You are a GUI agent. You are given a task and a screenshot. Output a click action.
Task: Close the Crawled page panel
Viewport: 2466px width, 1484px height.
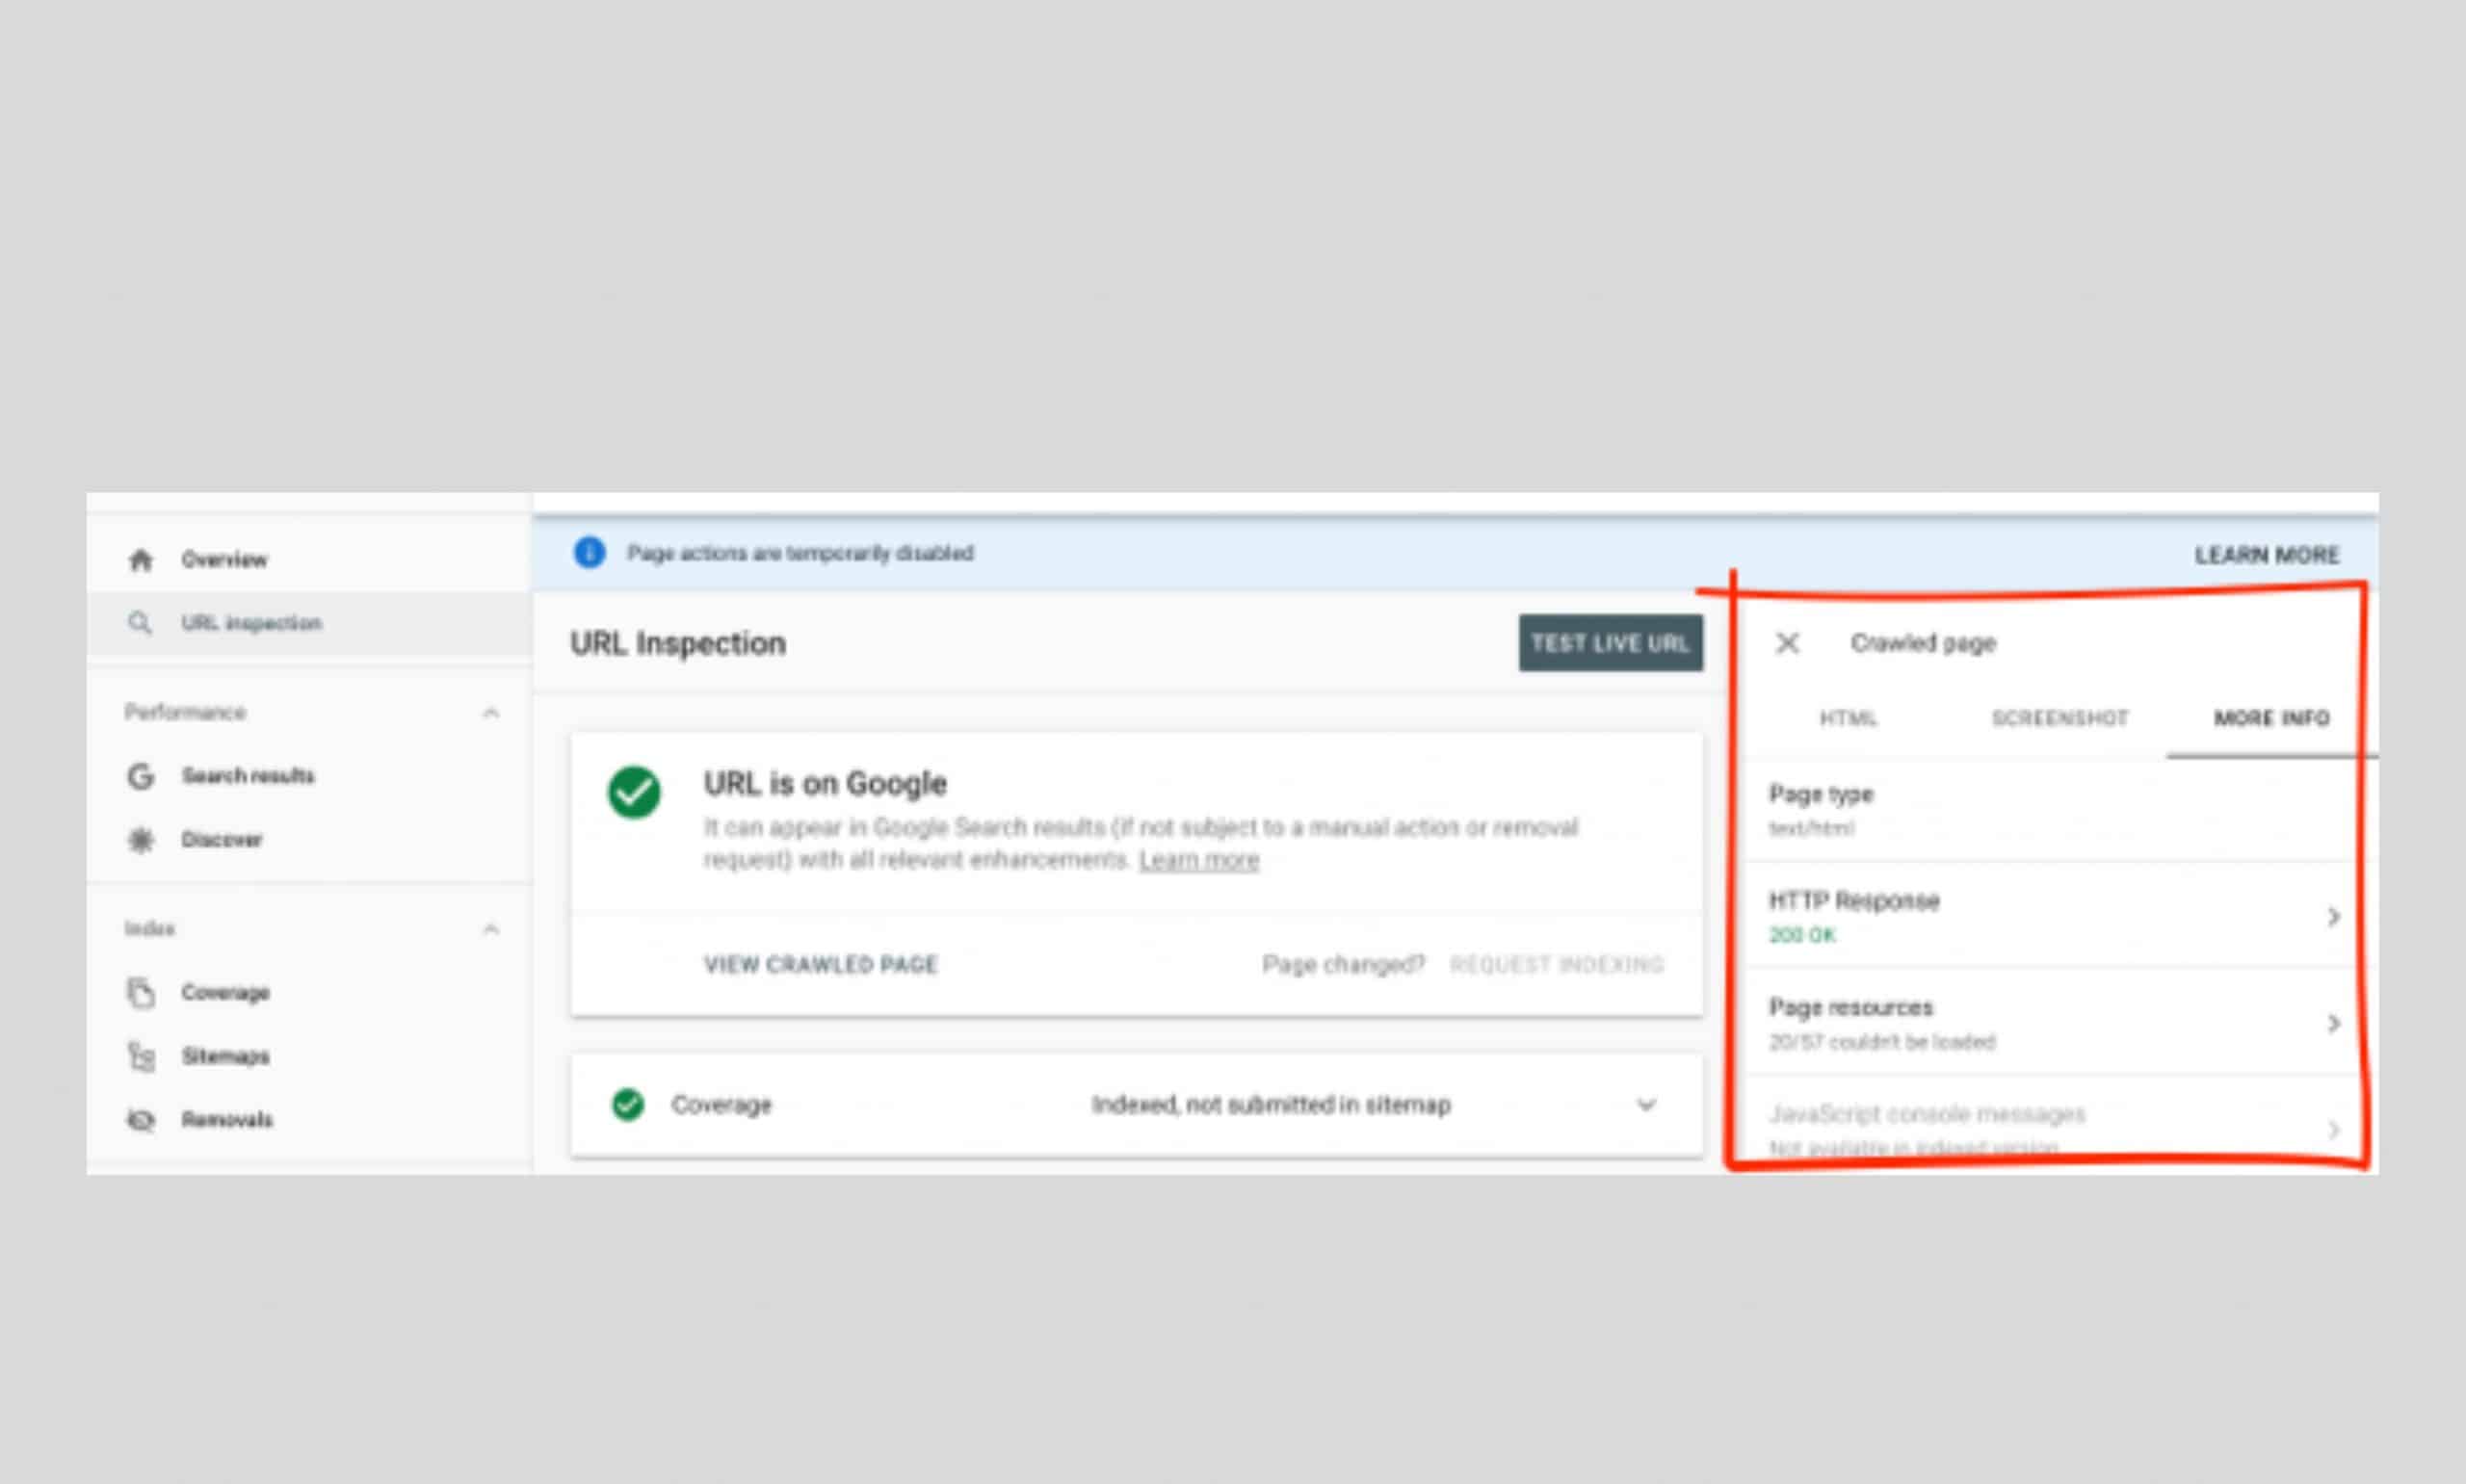(1787, 643)
